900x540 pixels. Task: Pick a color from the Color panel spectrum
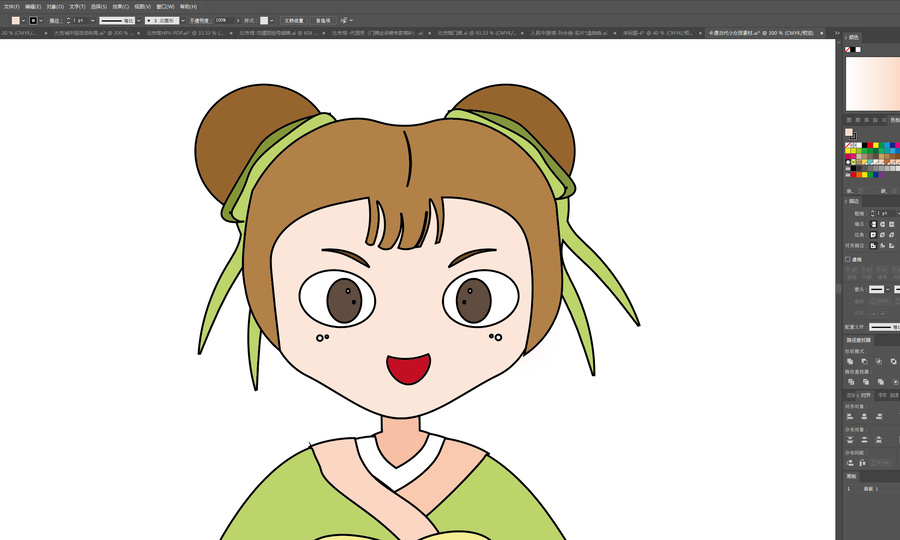(x=873, y=84)
